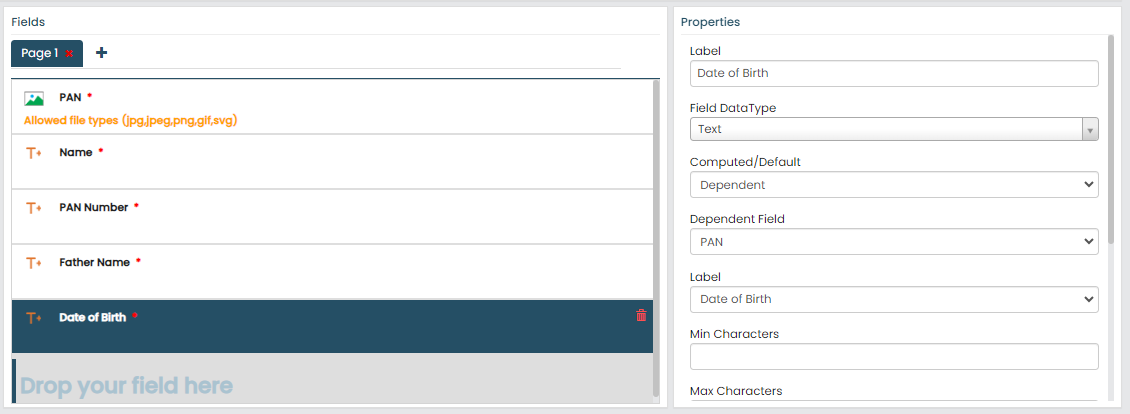Click the text icon beside Date of Birth
The image size is (1130, 414).
pos(34,318)
